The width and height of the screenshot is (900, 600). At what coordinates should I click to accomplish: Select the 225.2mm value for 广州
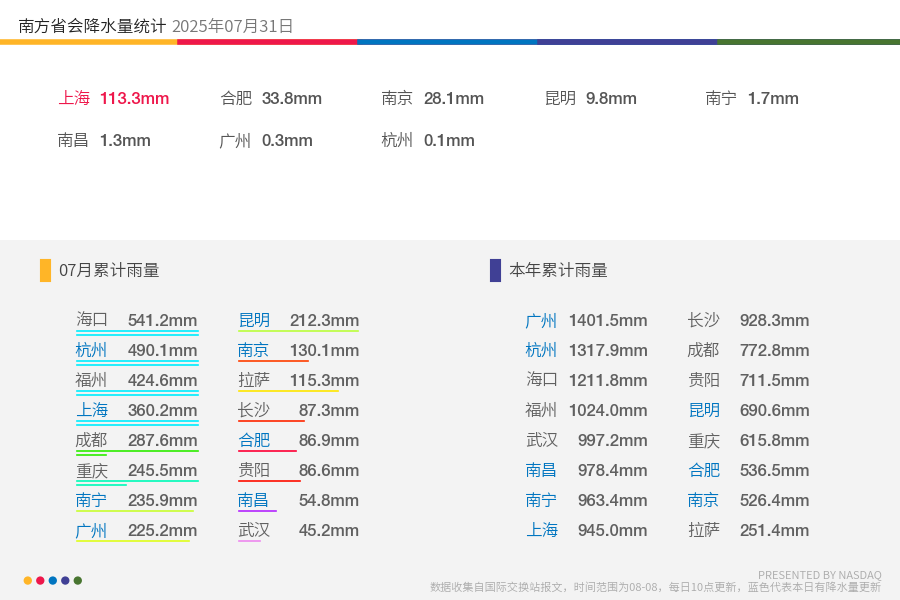(162, 530)
